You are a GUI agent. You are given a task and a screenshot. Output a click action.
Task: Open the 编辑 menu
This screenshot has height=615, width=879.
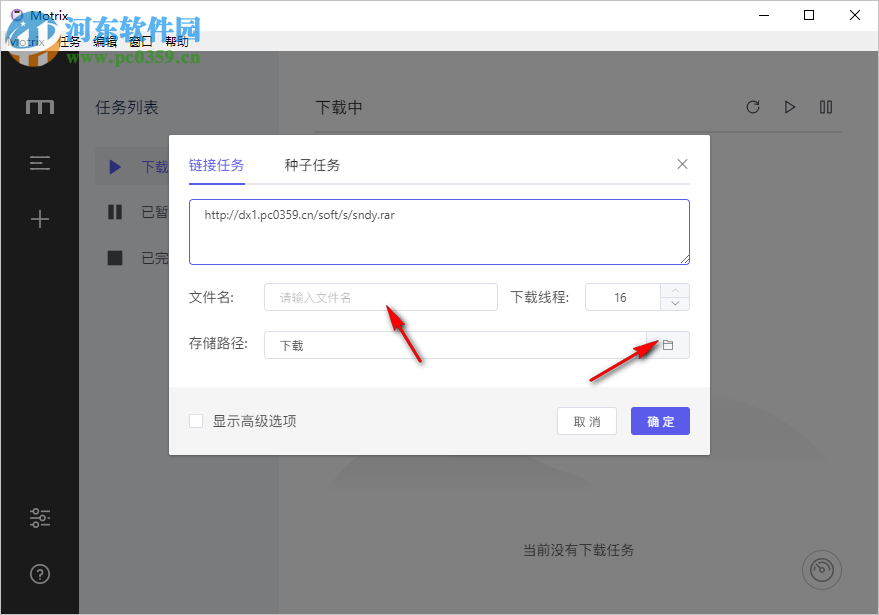coord(105,41)
